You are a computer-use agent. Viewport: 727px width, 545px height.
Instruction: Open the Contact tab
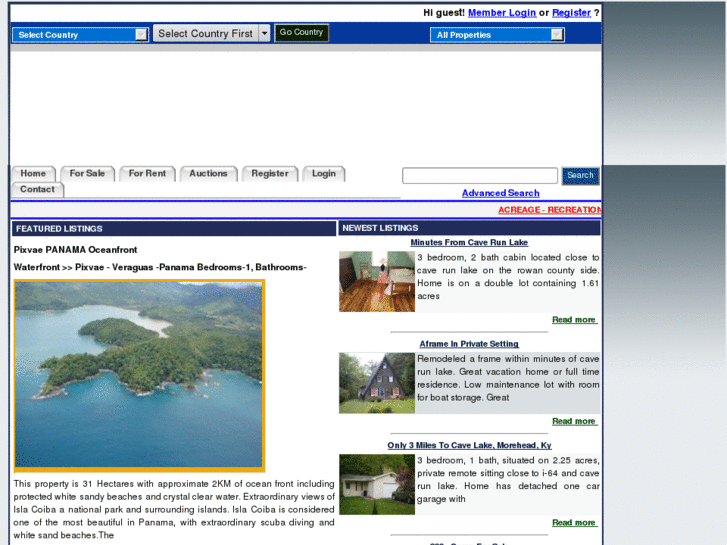38,189
